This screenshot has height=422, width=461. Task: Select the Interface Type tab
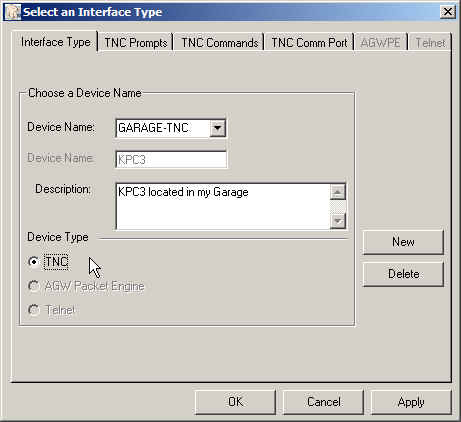coord(55,42)
